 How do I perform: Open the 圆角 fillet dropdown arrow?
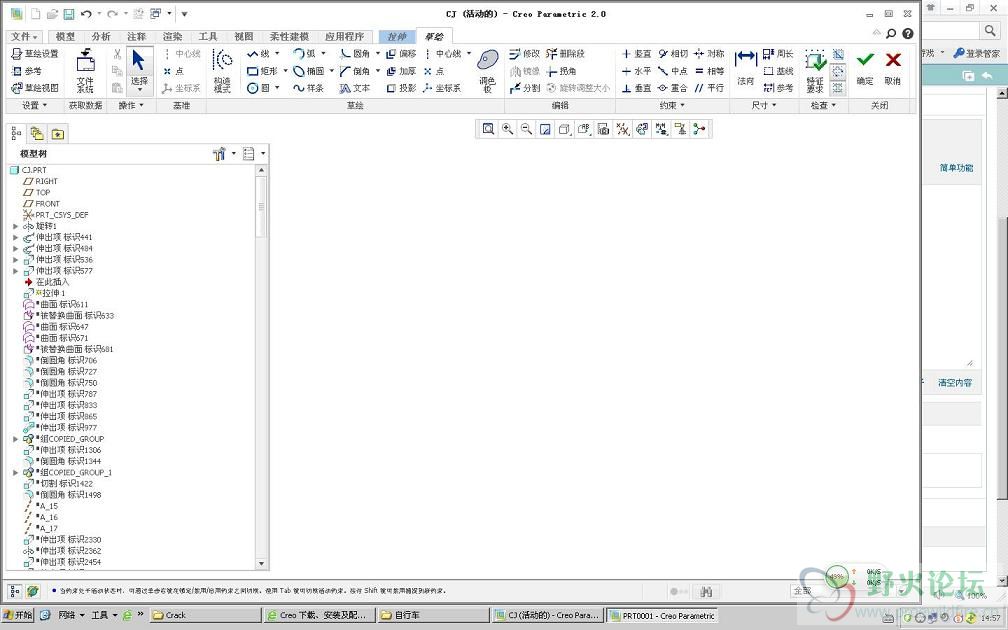[377, 54]
